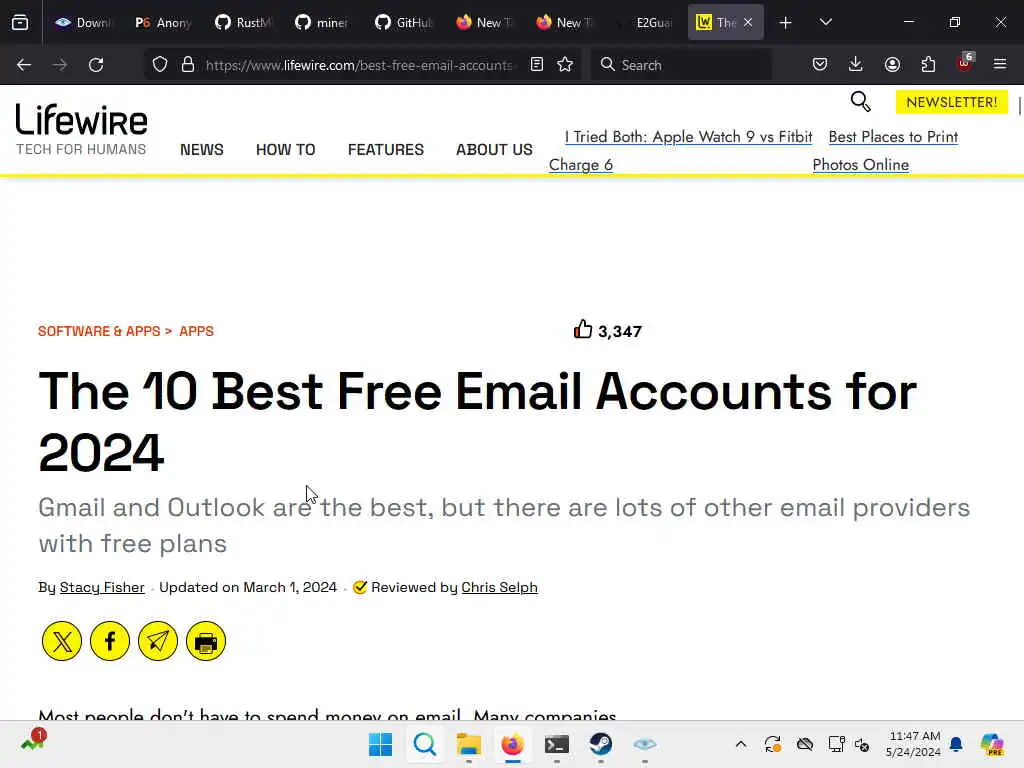The height and width of the screenshot is (768, 1024).
Task: Show hidden system tray icons chevron
Action: pyautogui.click(x=741, y=744)
